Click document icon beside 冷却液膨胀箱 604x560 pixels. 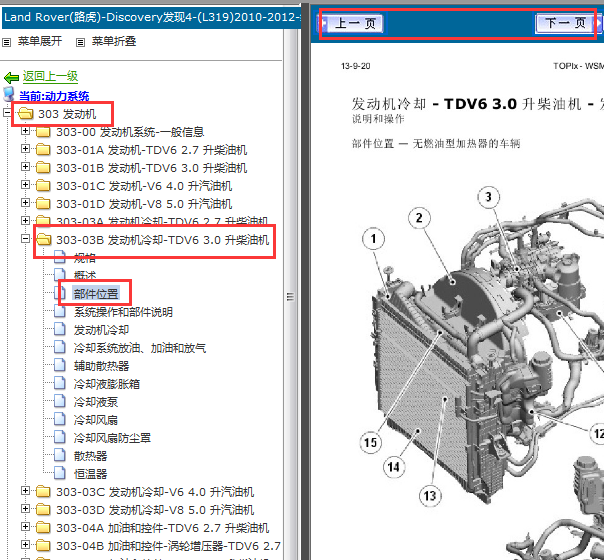[x=60, y=383]
